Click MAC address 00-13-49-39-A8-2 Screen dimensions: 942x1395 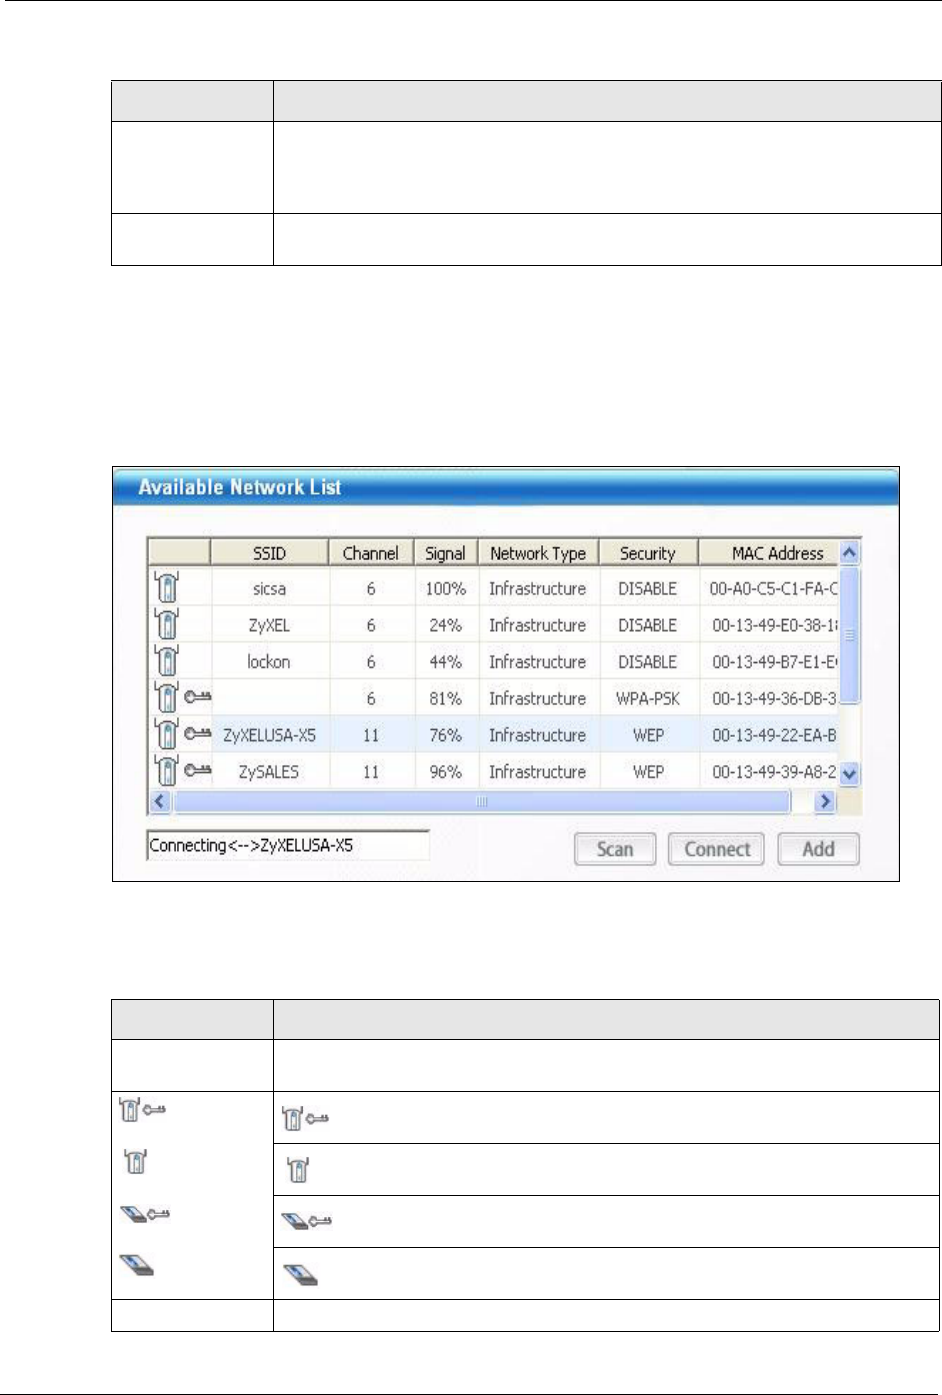(x=775, y=772)
